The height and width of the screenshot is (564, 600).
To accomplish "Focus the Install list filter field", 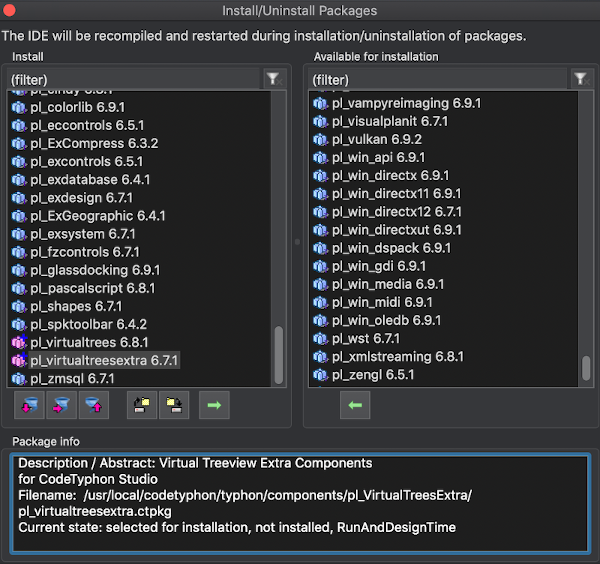I will (134, 80).
